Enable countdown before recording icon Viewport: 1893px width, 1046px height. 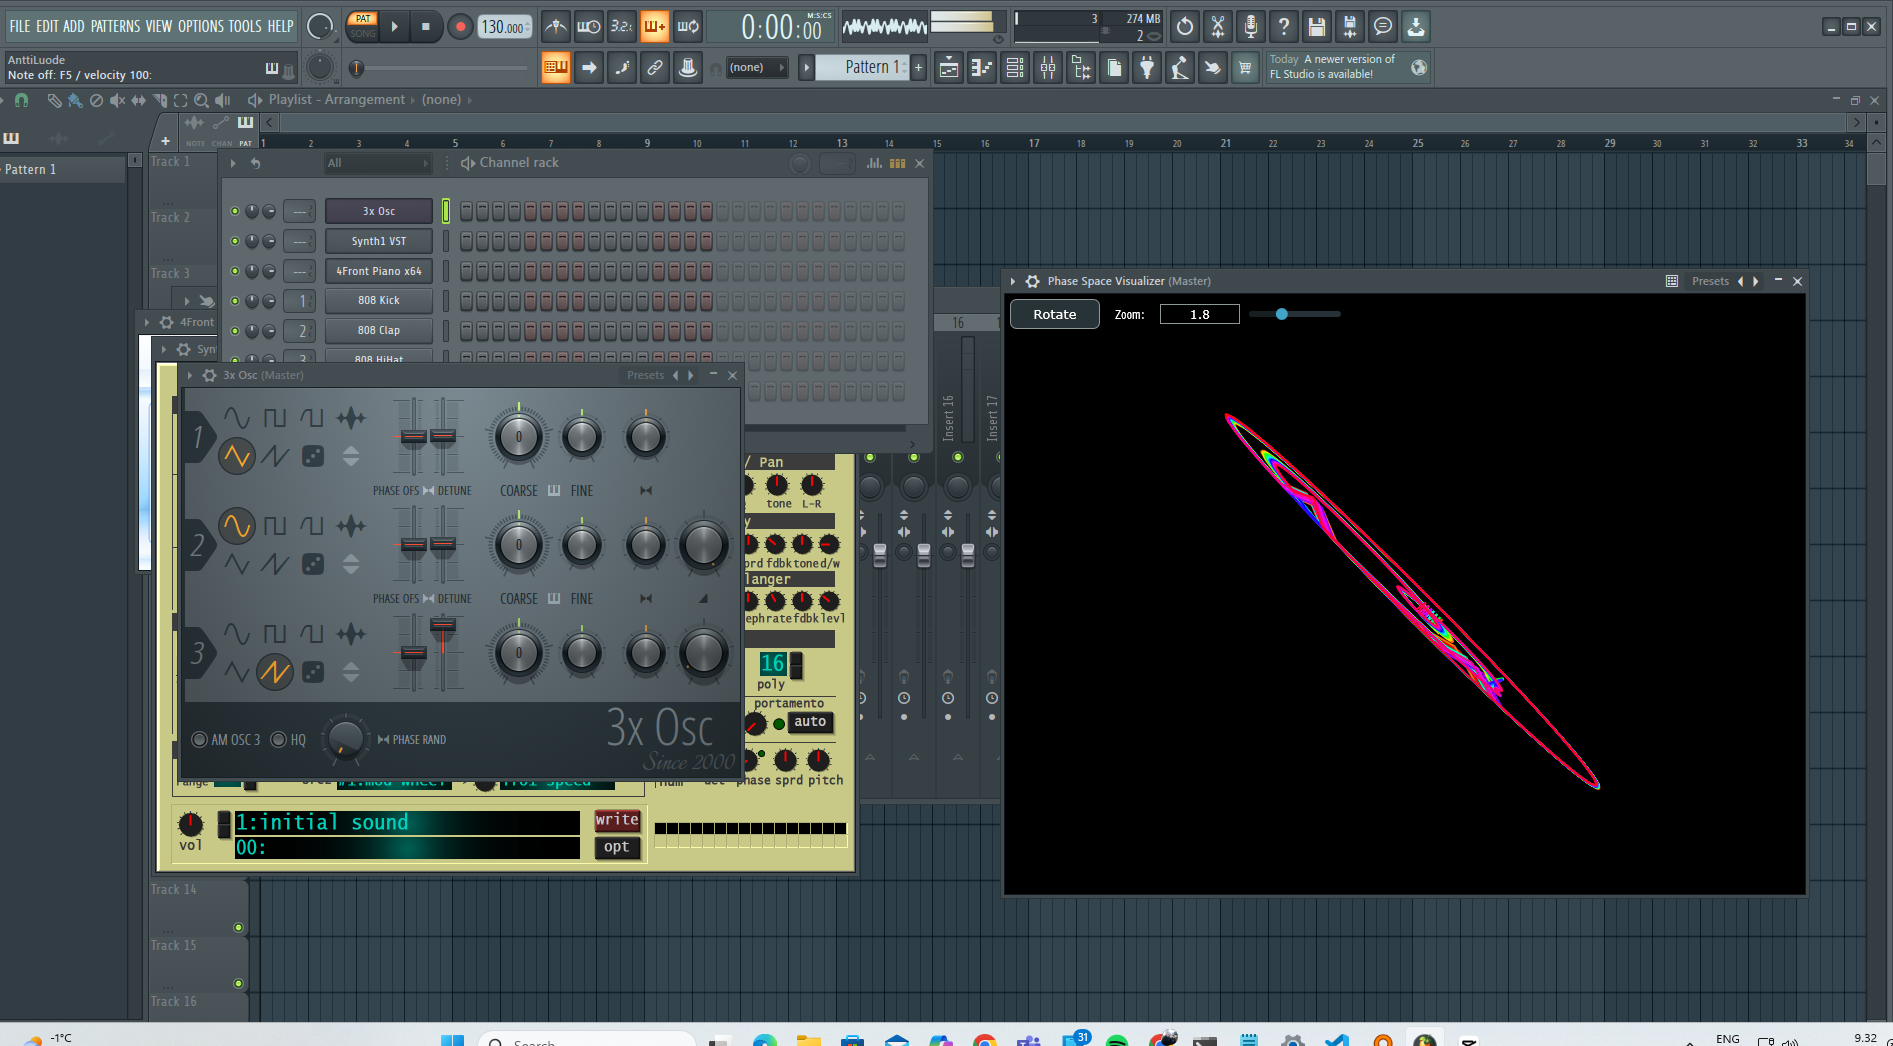(622, 27)
